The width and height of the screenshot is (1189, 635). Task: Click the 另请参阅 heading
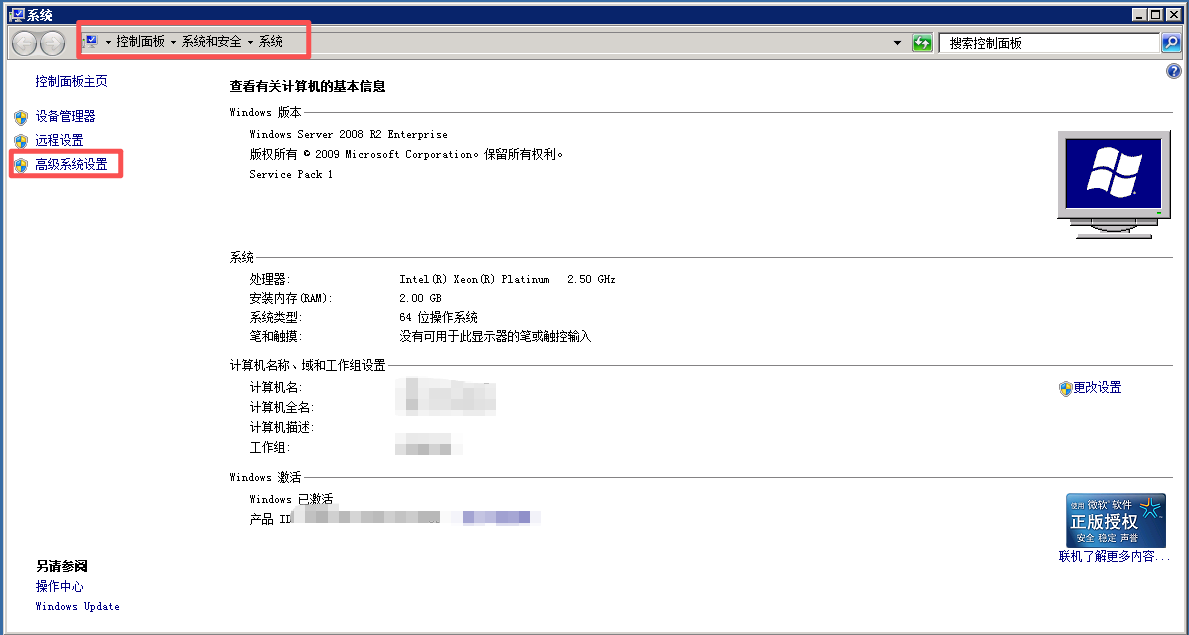click(61, 566)
